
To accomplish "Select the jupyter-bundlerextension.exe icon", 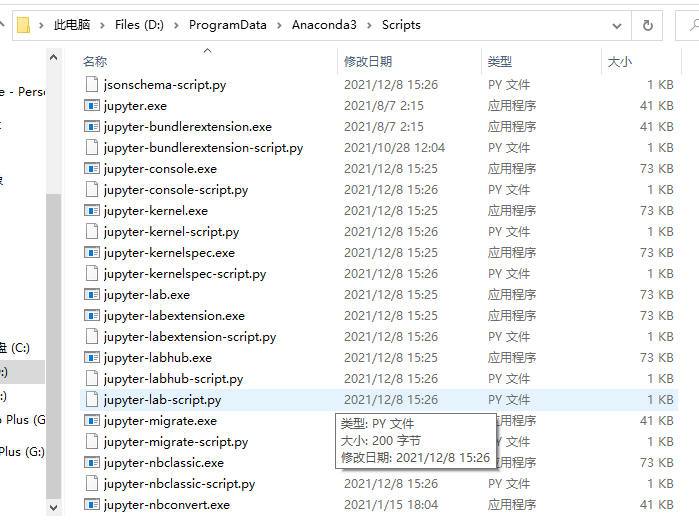I will (x=92, y=127).
